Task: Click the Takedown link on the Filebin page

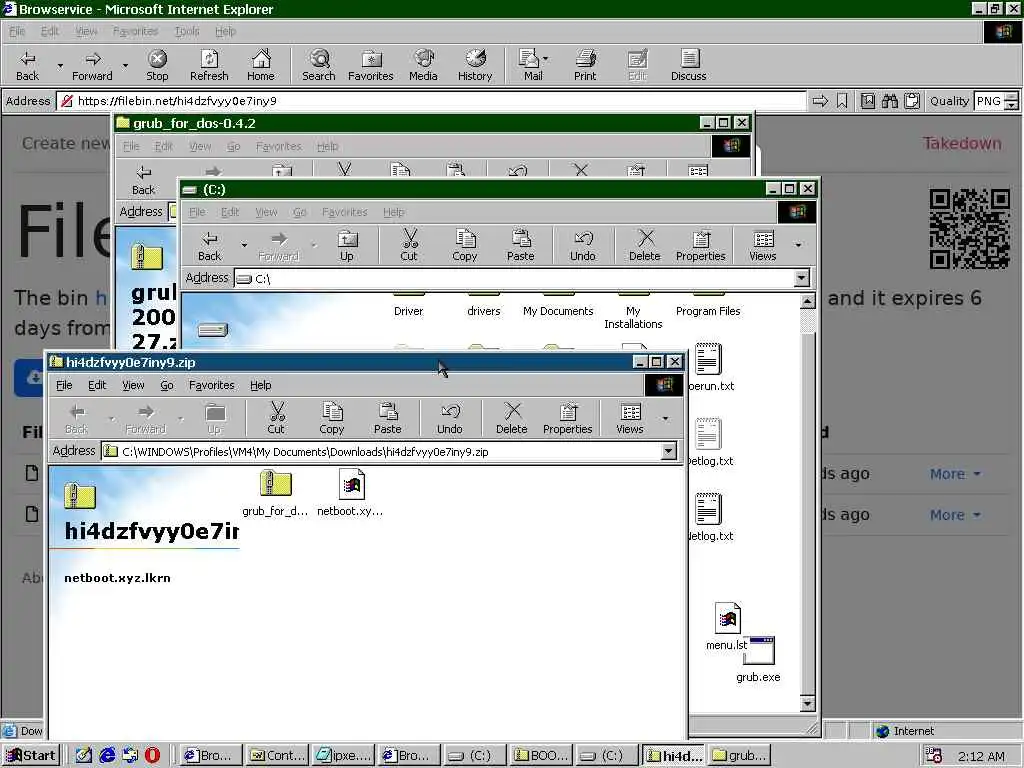Action: (962, 143)
